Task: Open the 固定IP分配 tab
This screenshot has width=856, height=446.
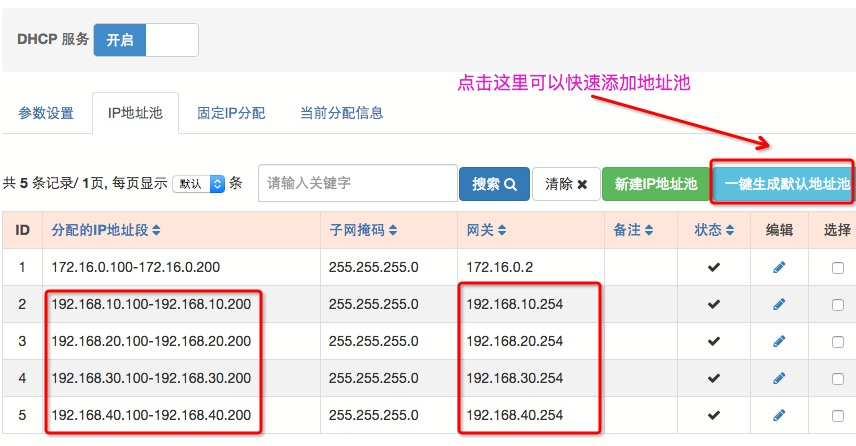Action: (231, 113)
